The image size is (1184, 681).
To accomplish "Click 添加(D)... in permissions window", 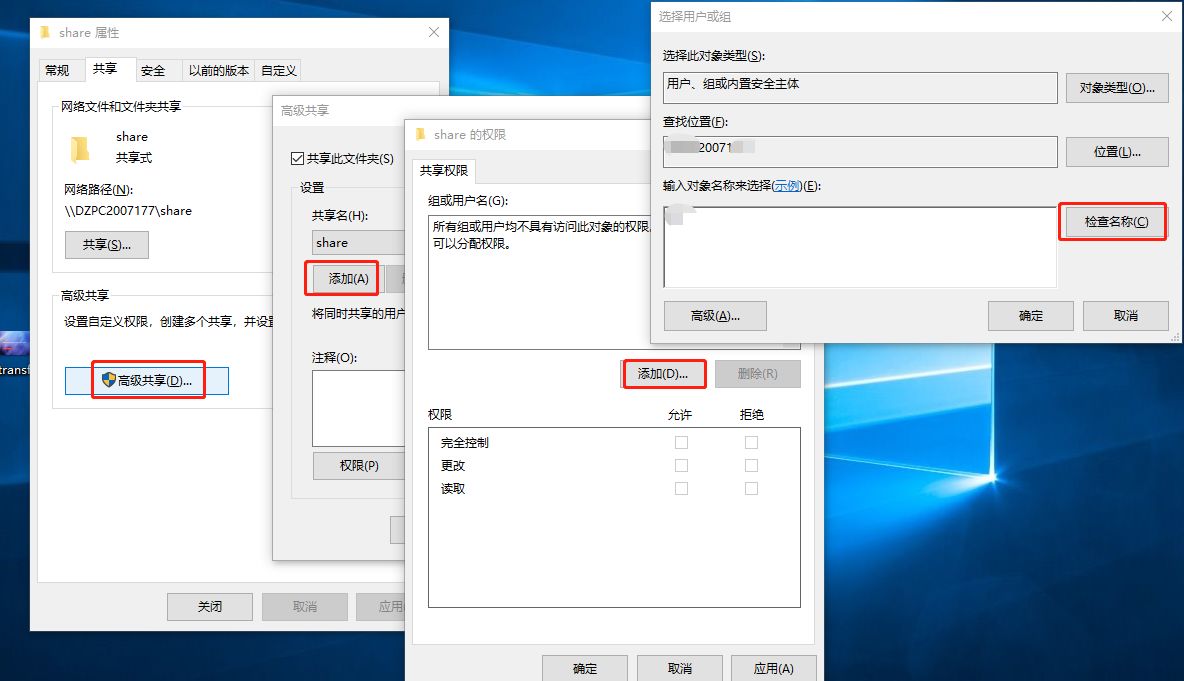I will point(662,374).
